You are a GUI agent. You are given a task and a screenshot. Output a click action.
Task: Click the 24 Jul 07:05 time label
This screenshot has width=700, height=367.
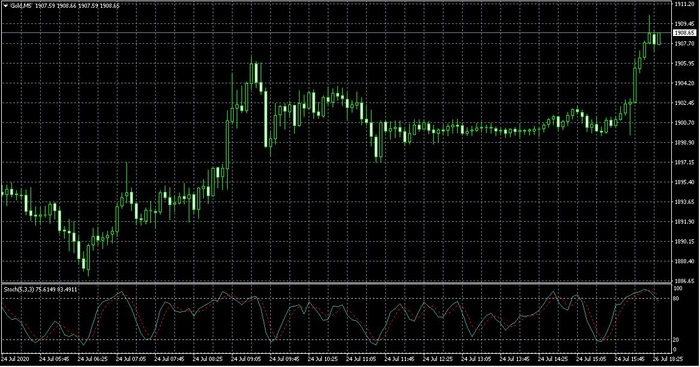click(x=131, y=359)
